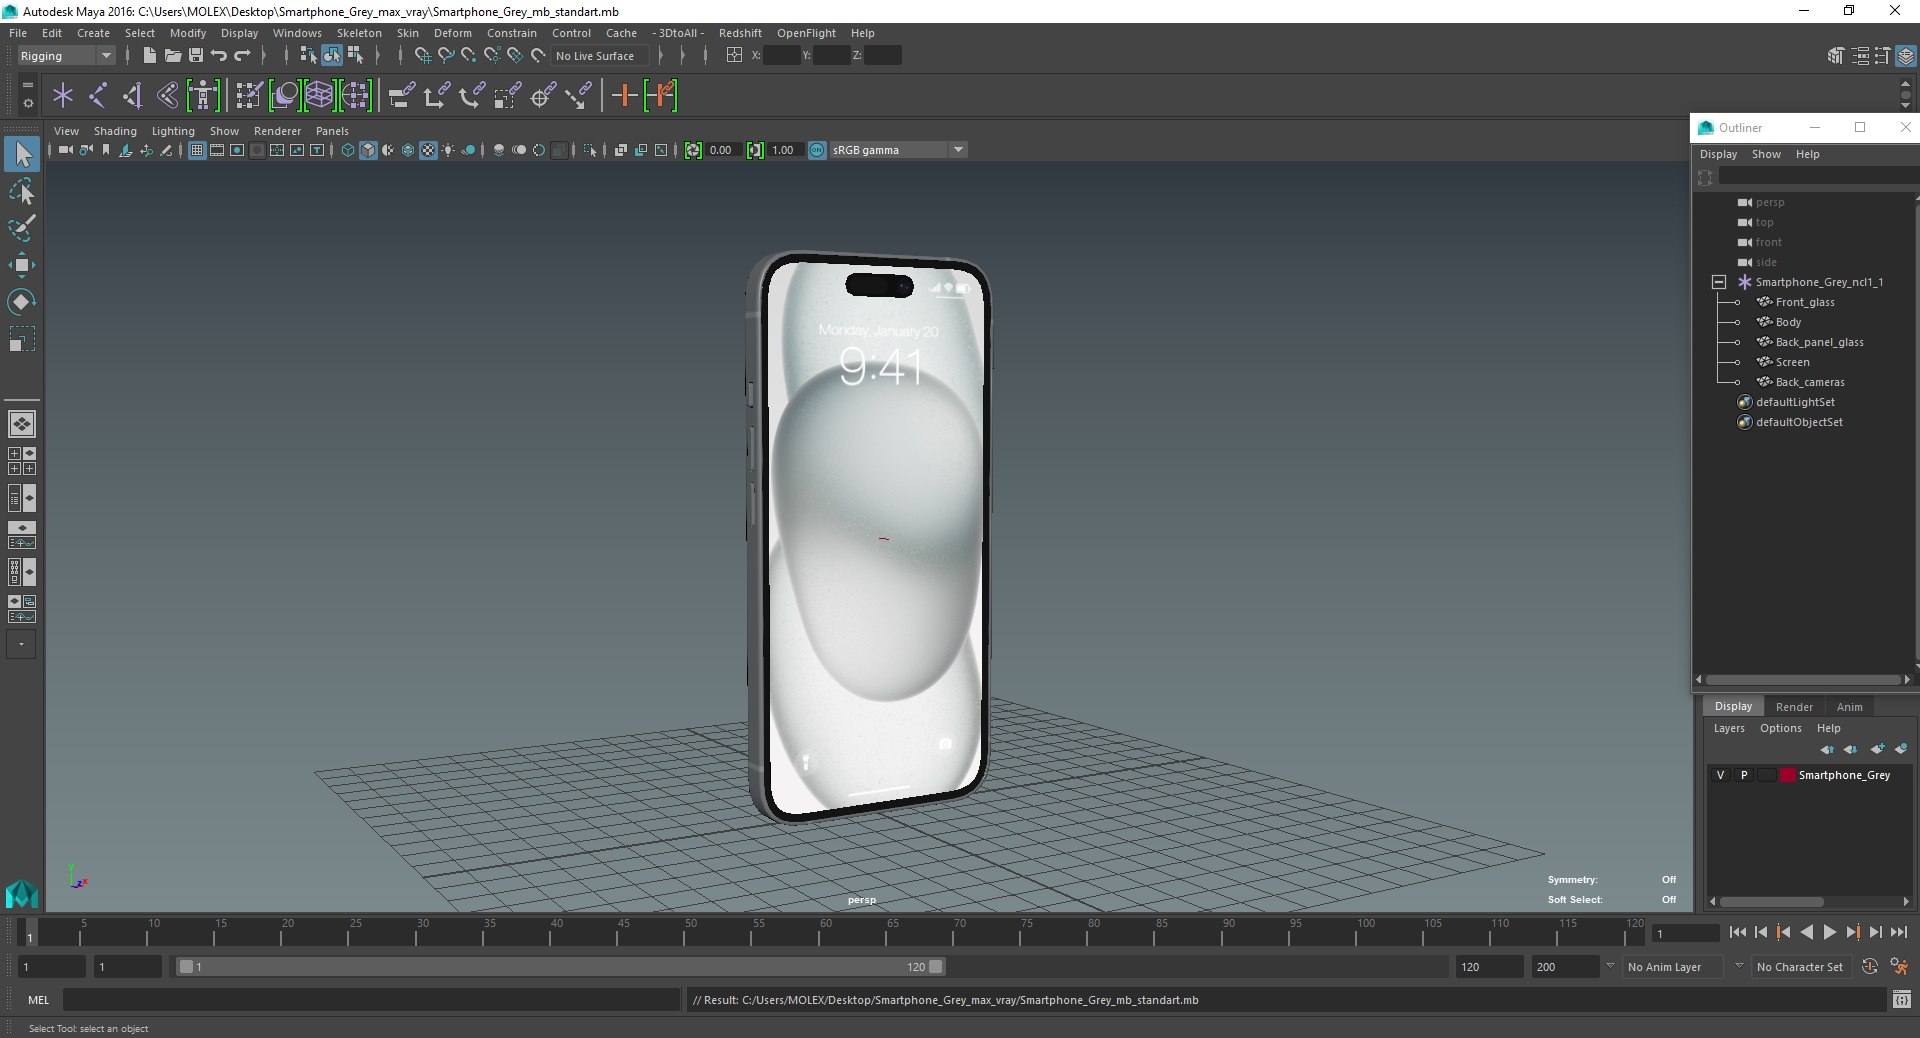Activate the Move tool in toolbox

click(x=22, y=265)
